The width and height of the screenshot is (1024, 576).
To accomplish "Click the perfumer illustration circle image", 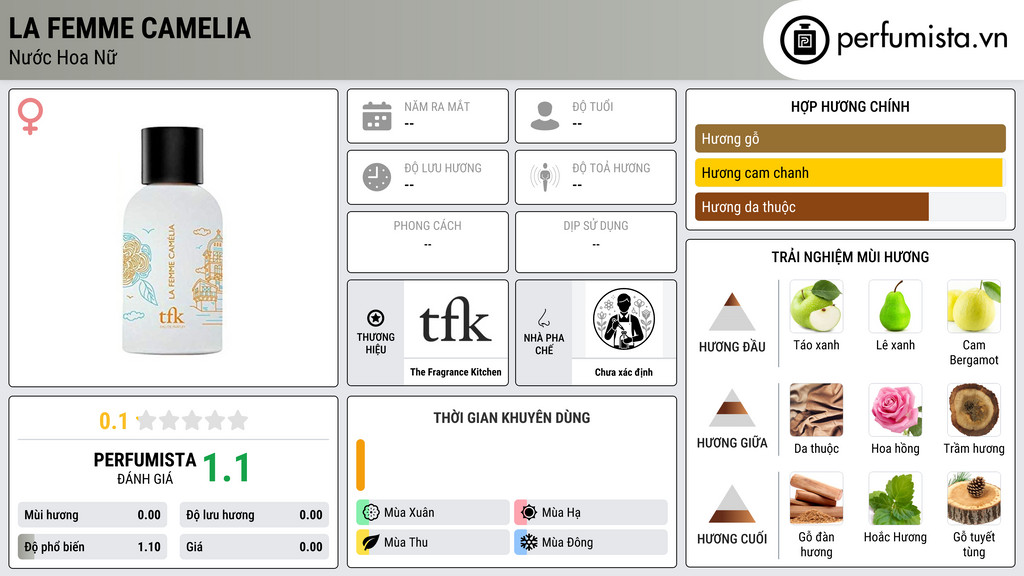I will [624, 319].
